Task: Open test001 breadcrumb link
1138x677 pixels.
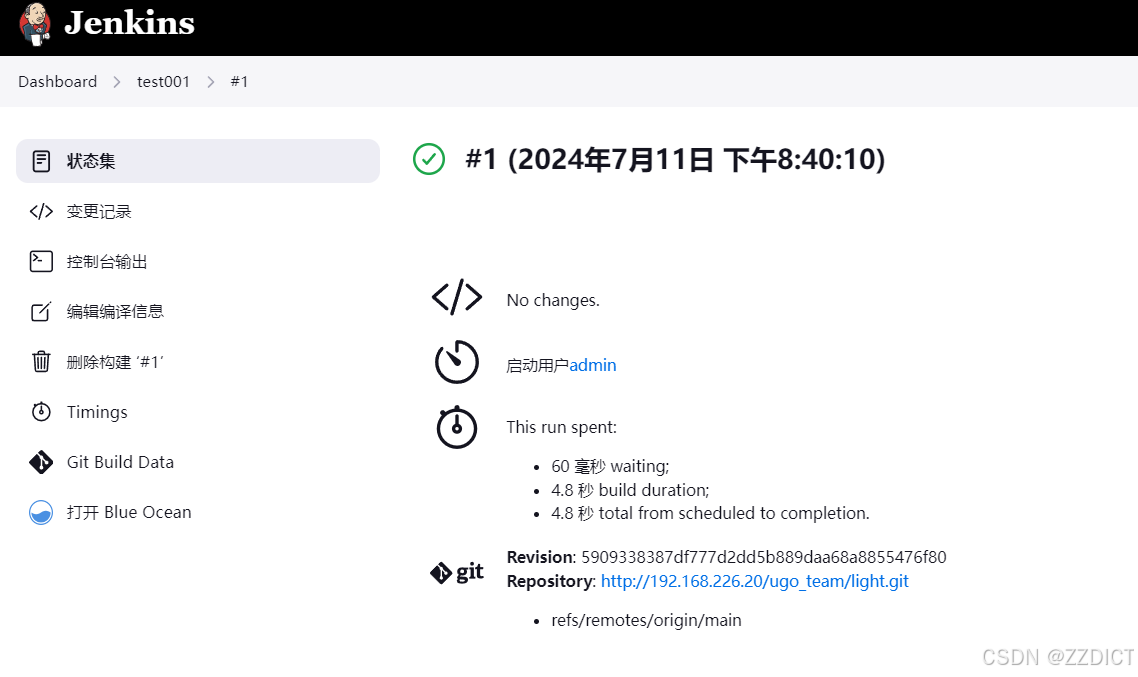Action: [x=163, y=81]
